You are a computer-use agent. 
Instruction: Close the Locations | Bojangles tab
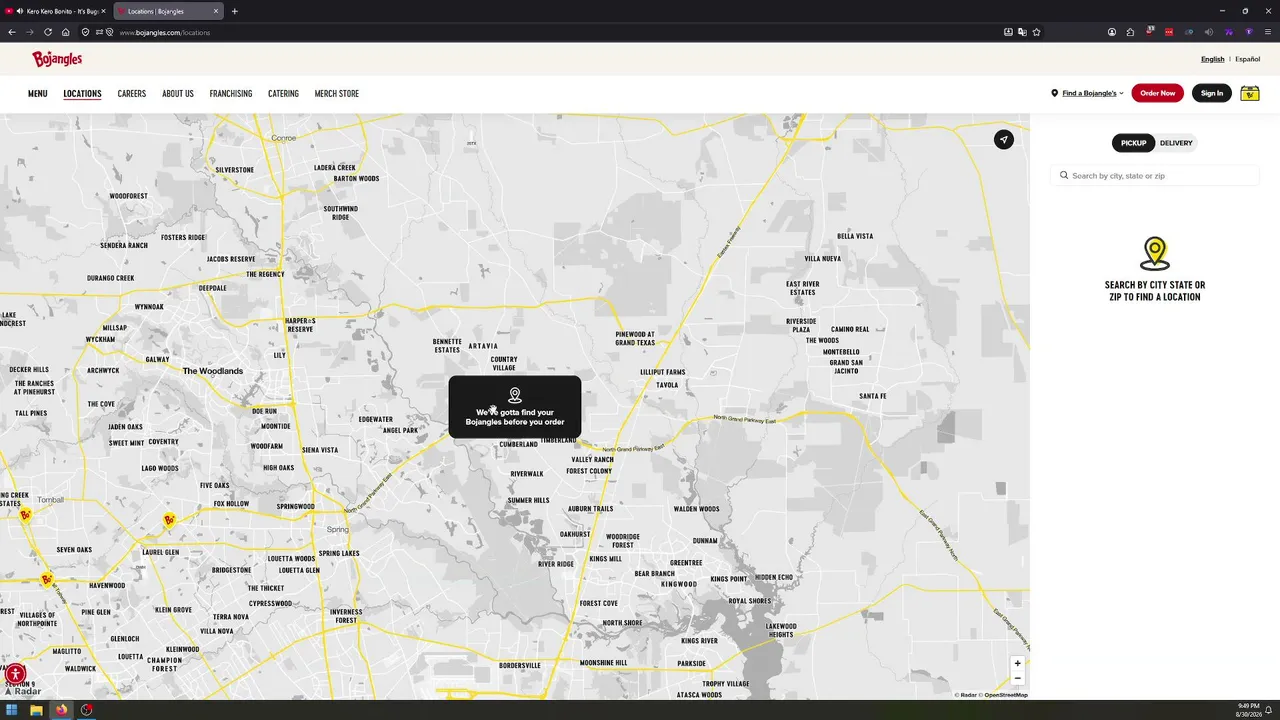(x=216, y=11)
